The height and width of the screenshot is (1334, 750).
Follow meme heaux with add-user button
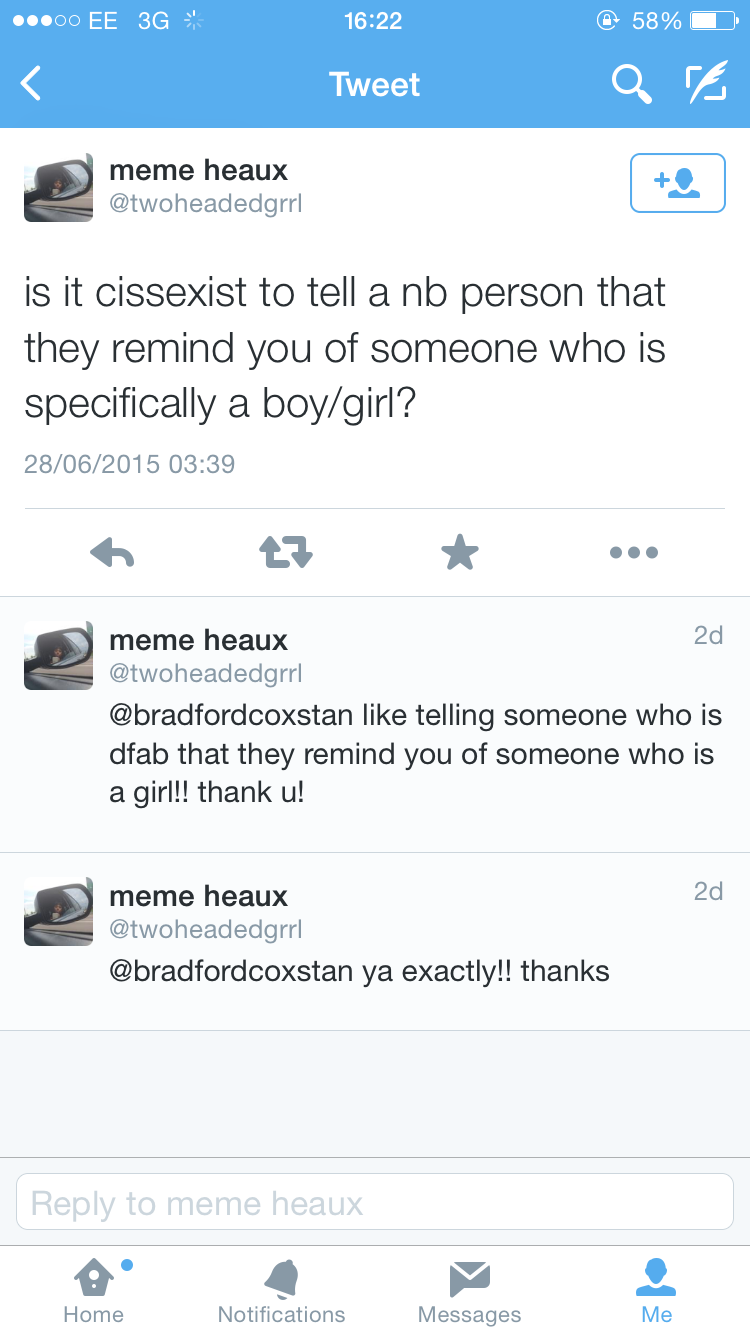[x=677, y=183]
